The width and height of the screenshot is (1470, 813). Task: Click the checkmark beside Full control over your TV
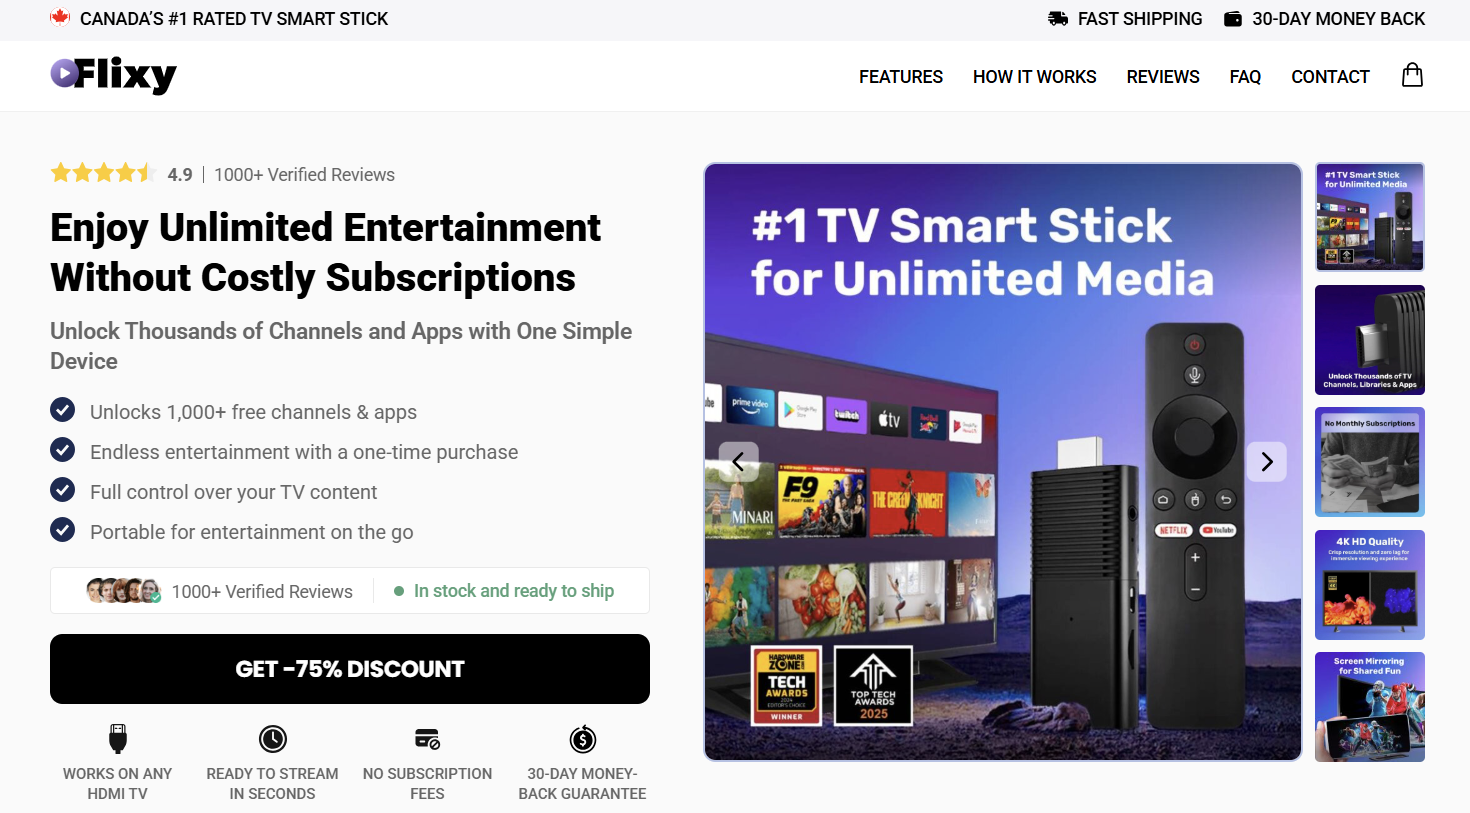[x=63, y=490]
